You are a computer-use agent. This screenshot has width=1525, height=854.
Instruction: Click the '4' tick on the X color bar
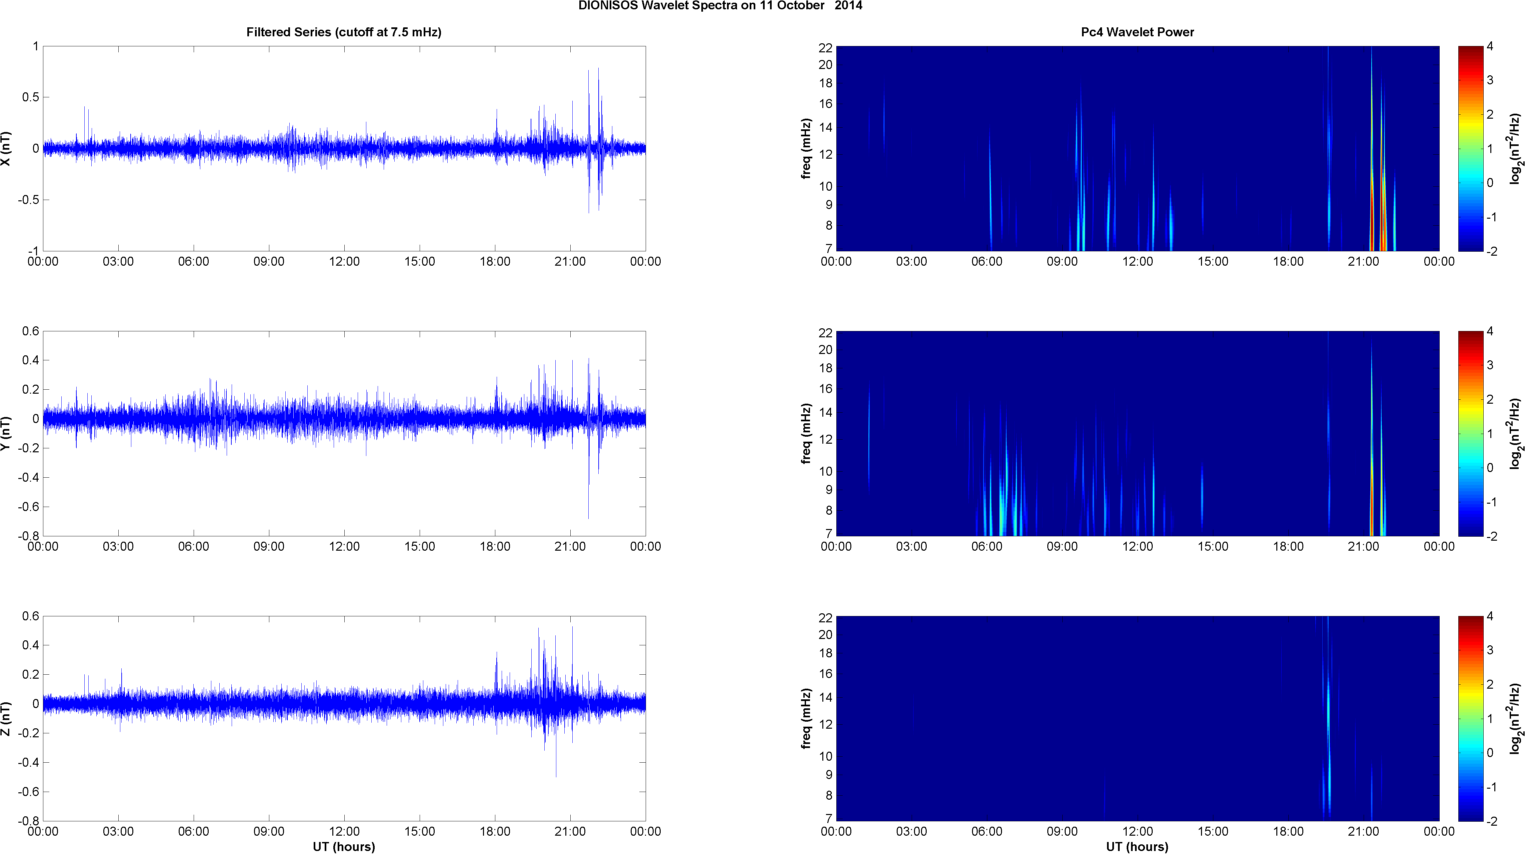1490,47
